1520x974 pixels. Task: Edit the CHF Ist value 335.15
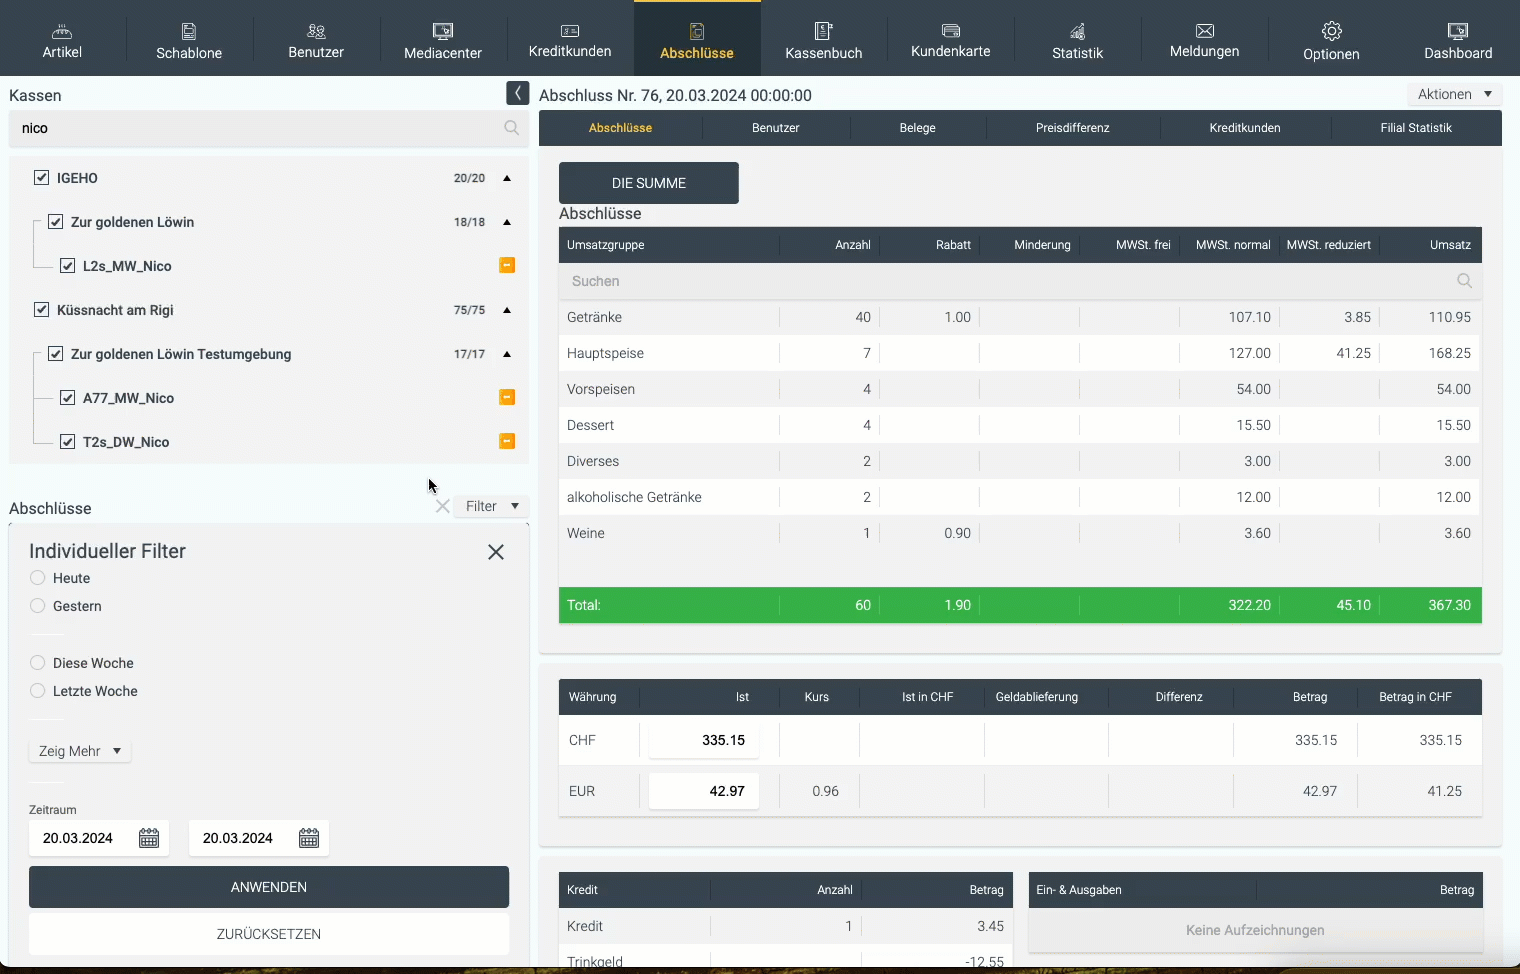(704, 740)
